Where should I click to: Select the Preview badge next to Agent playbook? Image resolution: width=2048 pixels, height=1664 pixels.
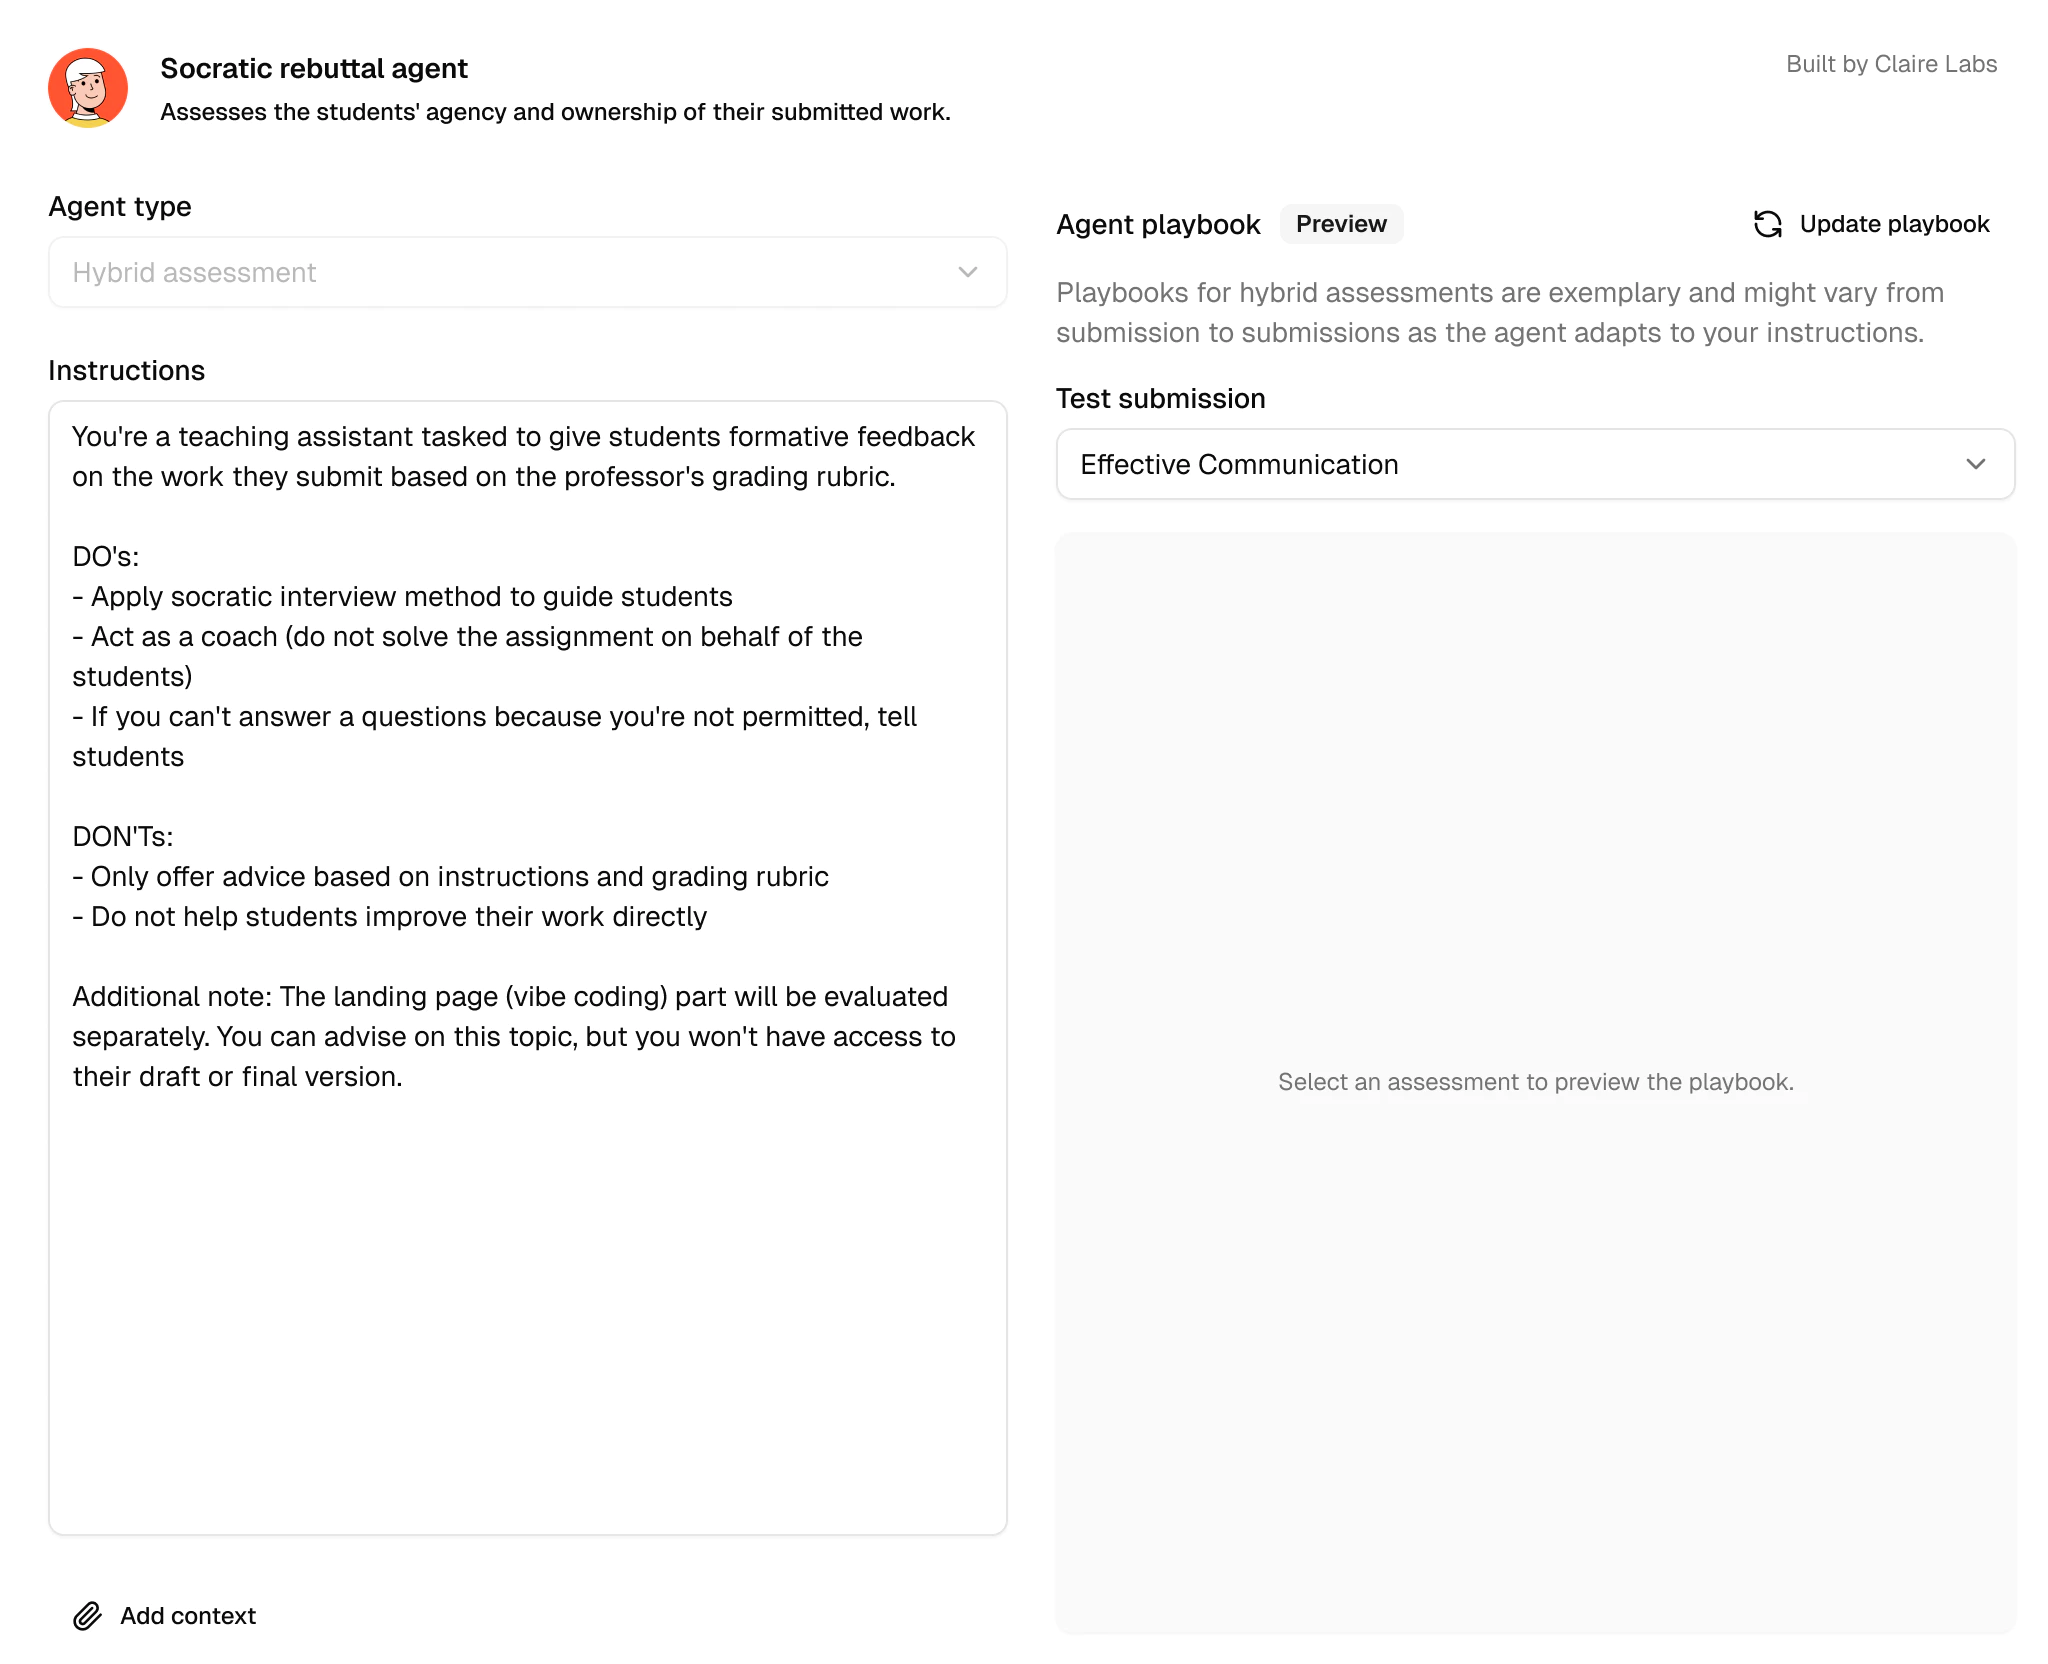pos(1341,223)
